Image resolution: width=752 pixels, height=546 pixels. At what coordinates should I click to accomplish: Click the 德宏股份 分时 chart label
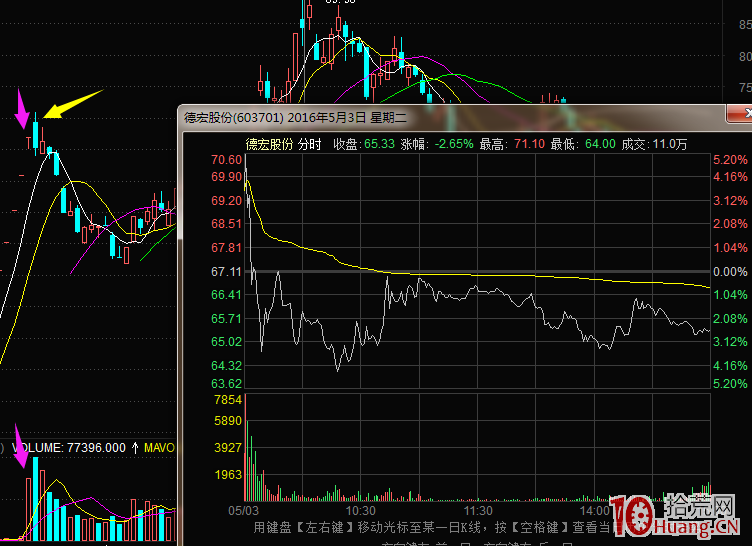point(283,144)
